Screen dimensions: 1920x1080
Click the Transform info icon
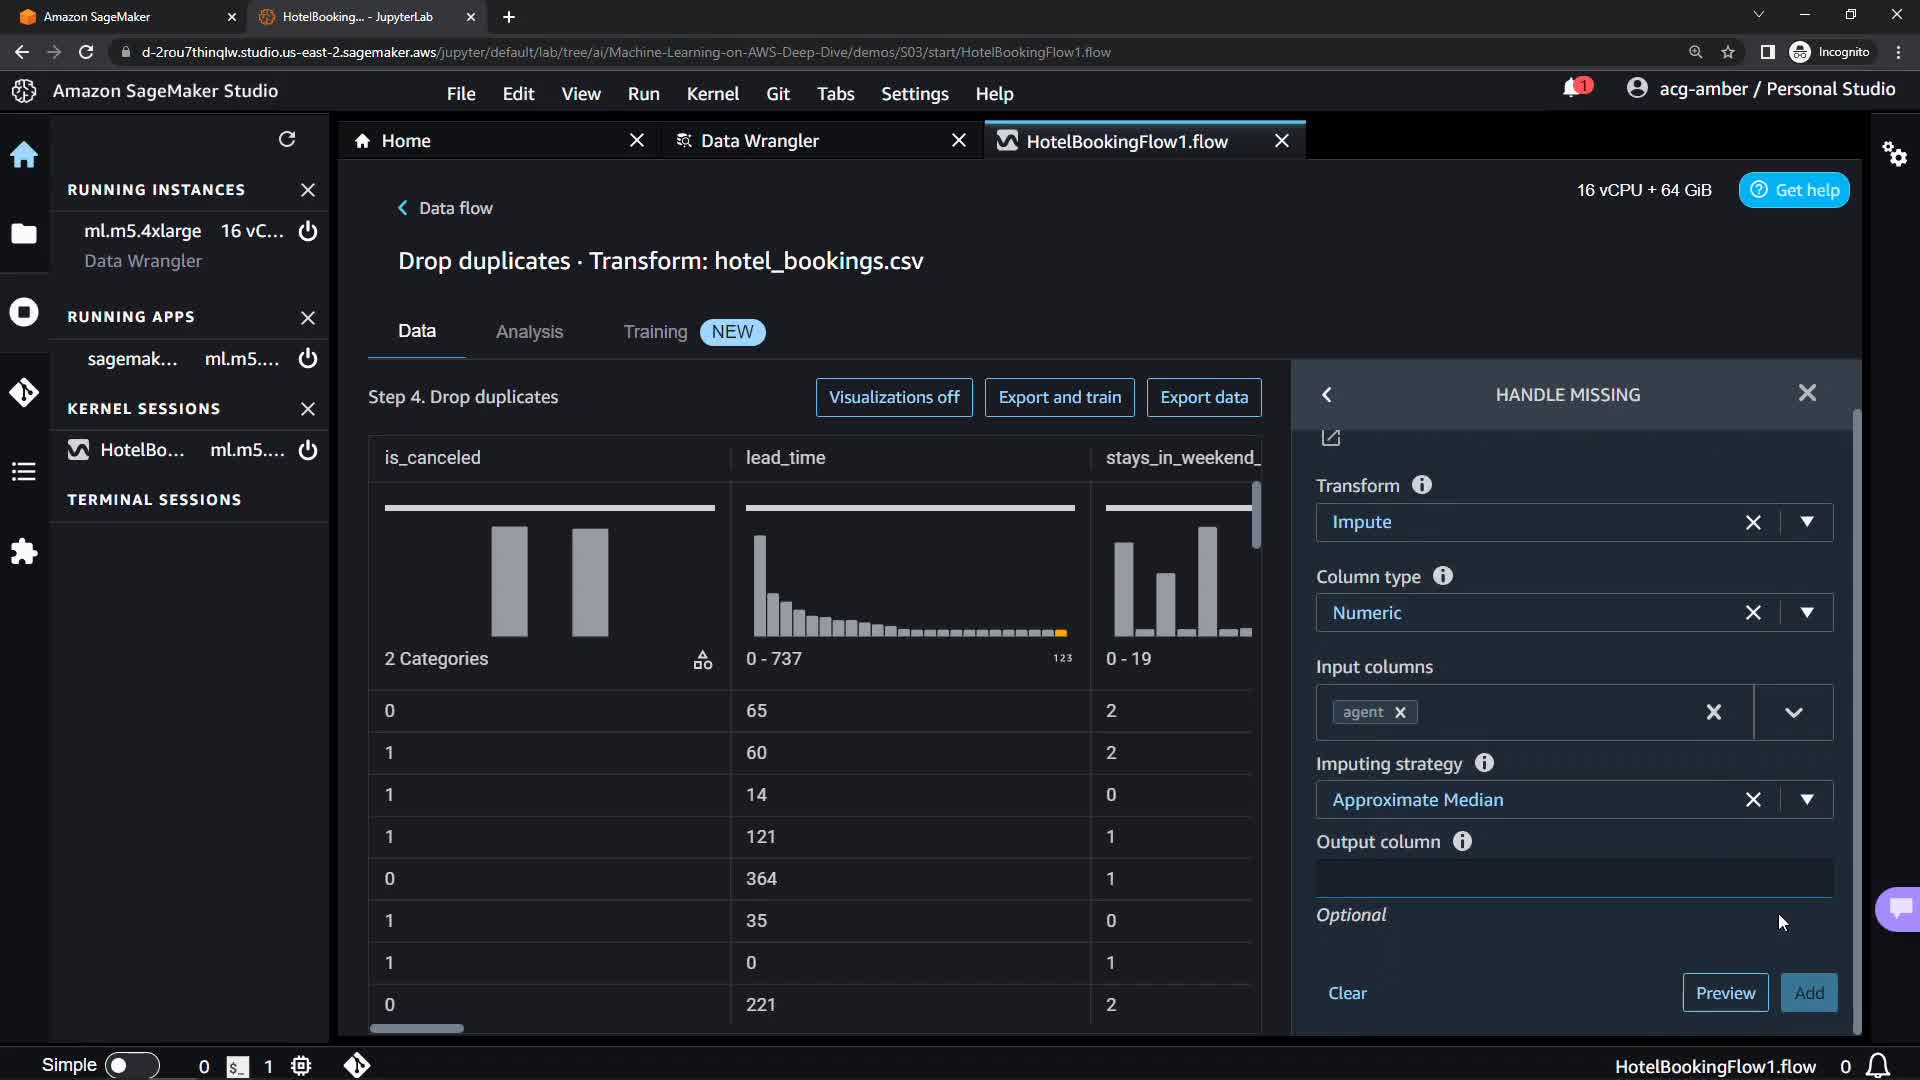(x=1421, y=485)
